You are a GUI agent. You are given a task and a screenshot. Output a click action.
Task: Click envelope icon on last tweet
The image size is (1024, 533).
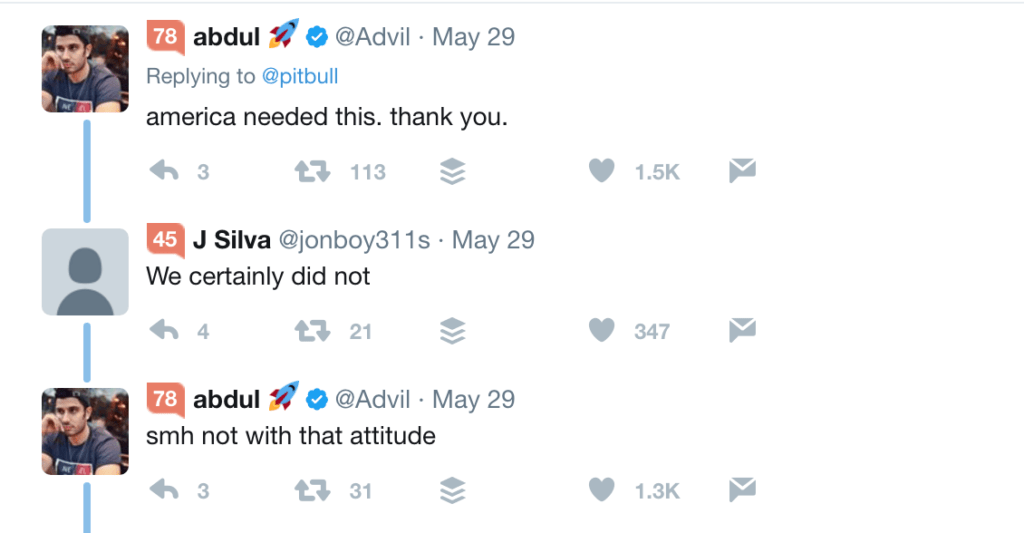coord(741,490)
